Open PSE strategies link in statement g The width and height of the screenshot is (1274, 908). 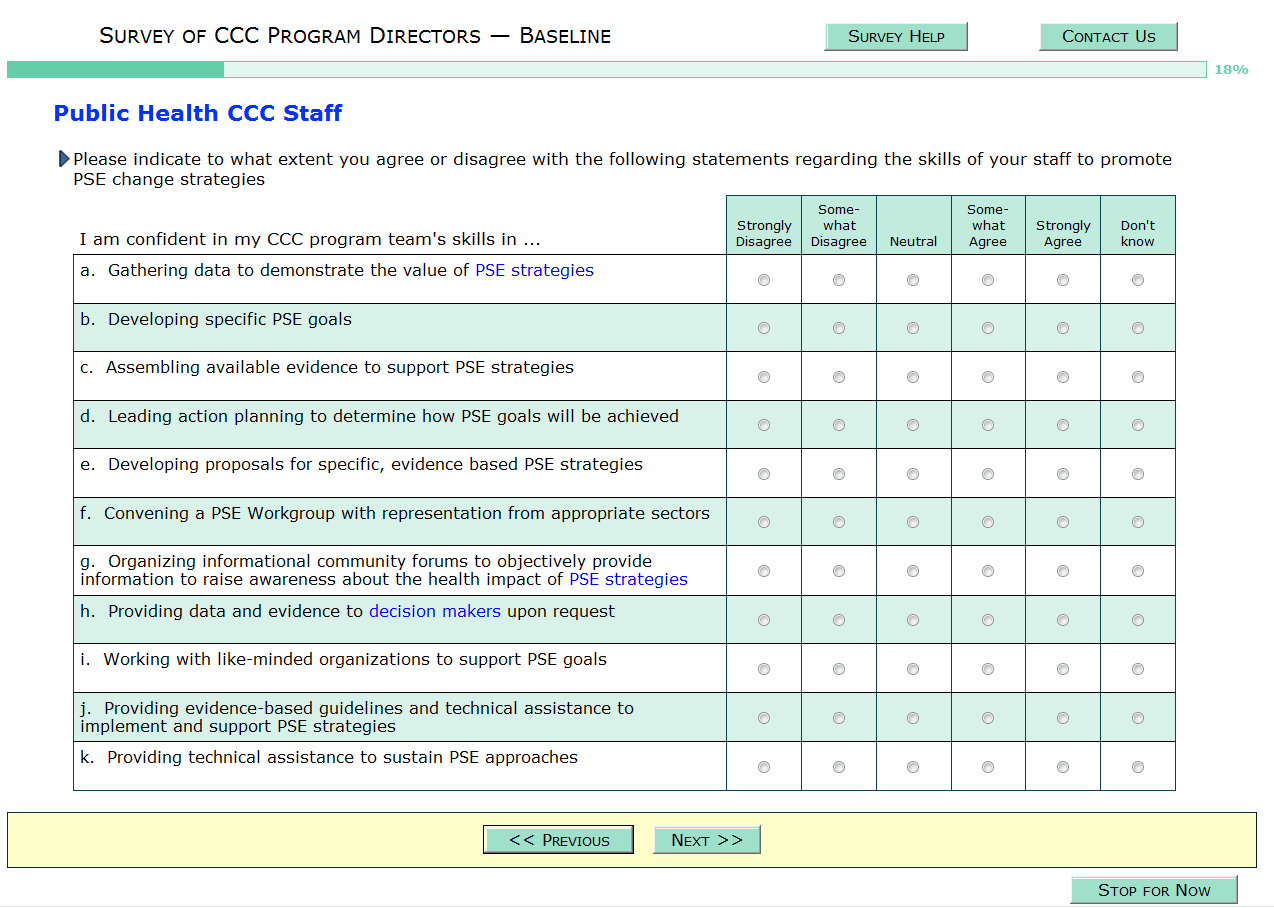pos(628,579)
